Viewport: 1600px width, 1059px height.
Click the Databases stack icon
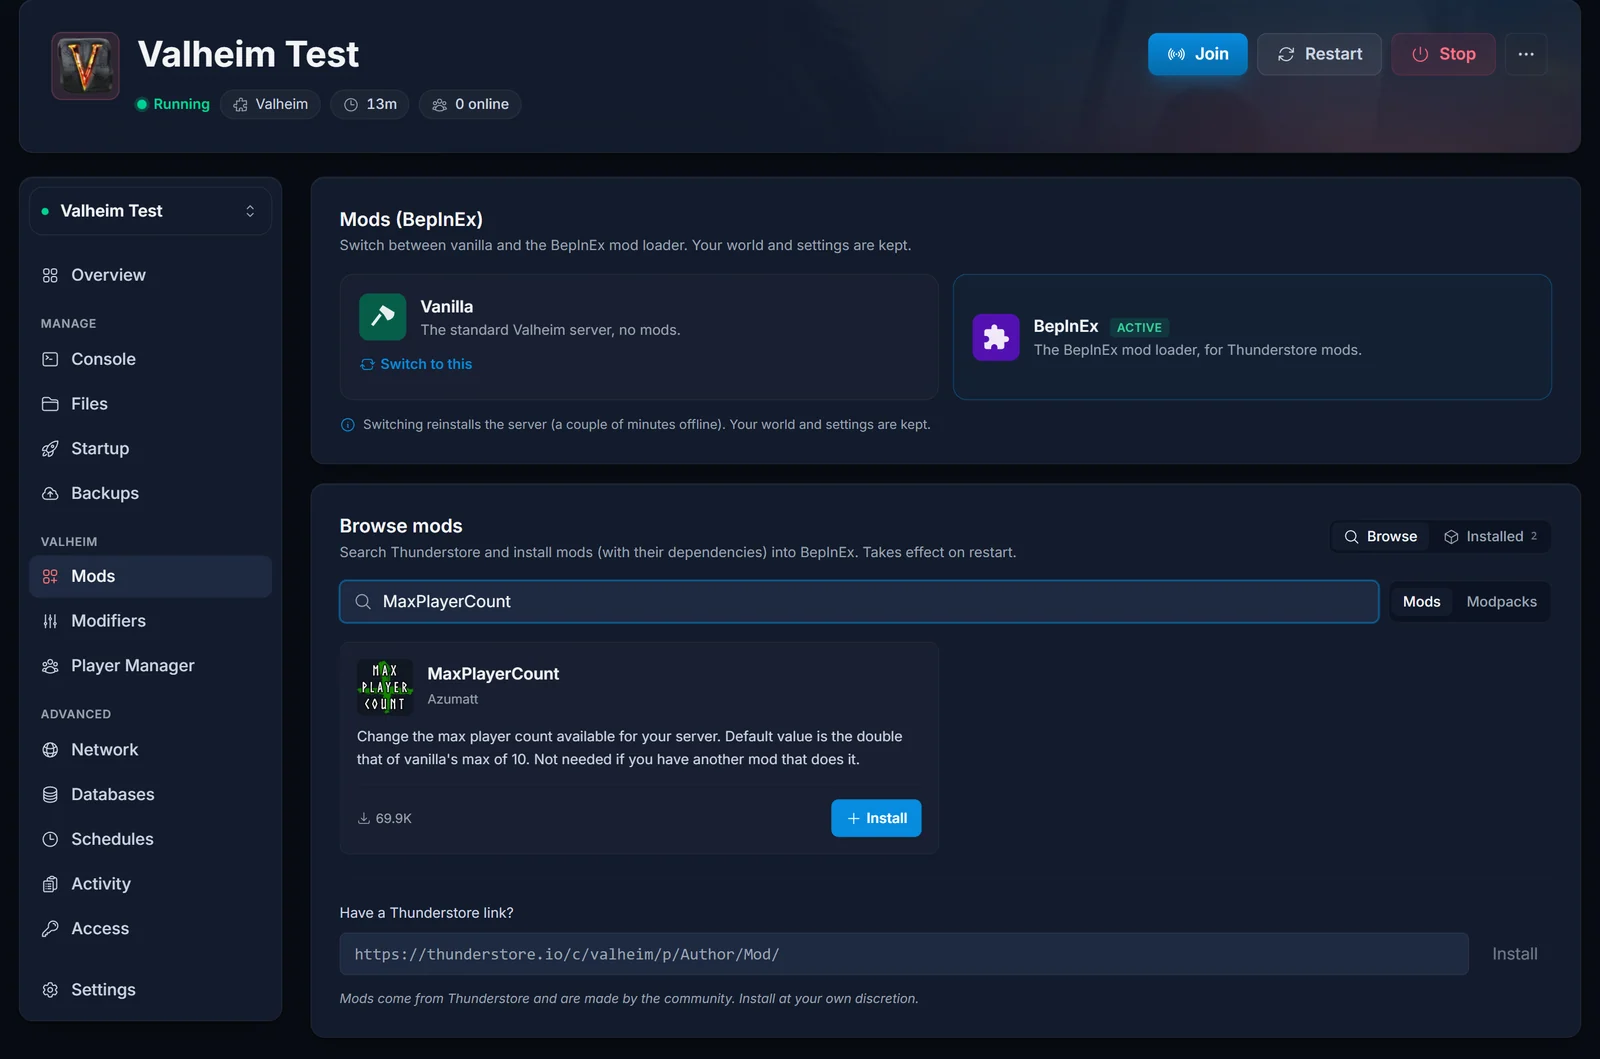(x=50, y=795)
